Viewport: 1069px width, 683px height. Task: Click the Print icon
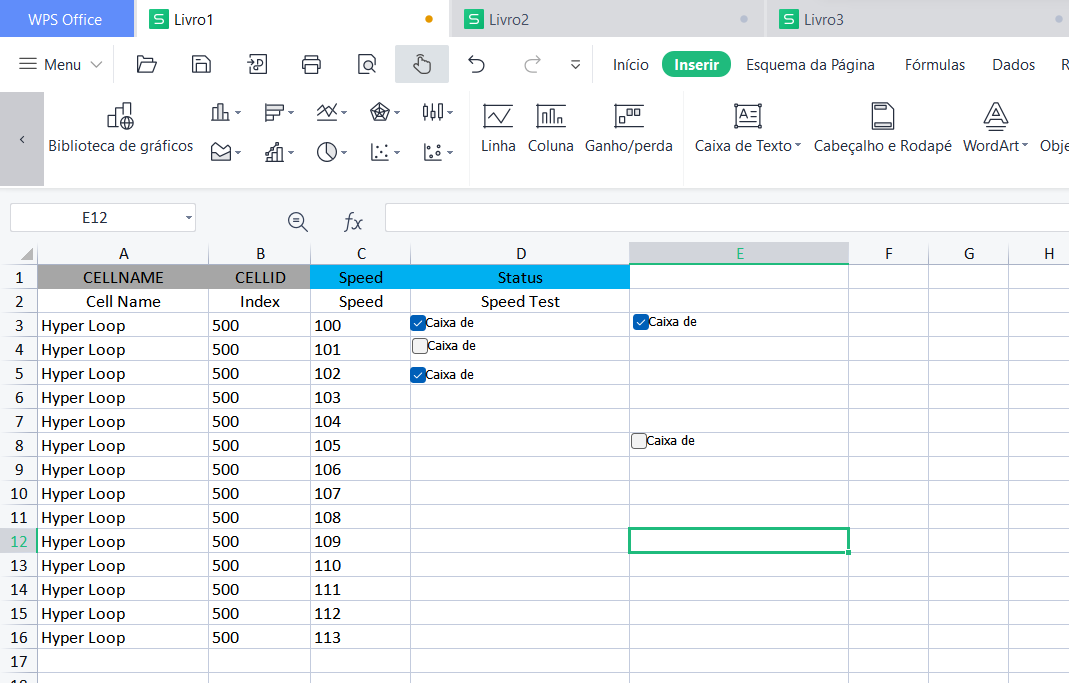pyautogui.click(x=311, y=65)
